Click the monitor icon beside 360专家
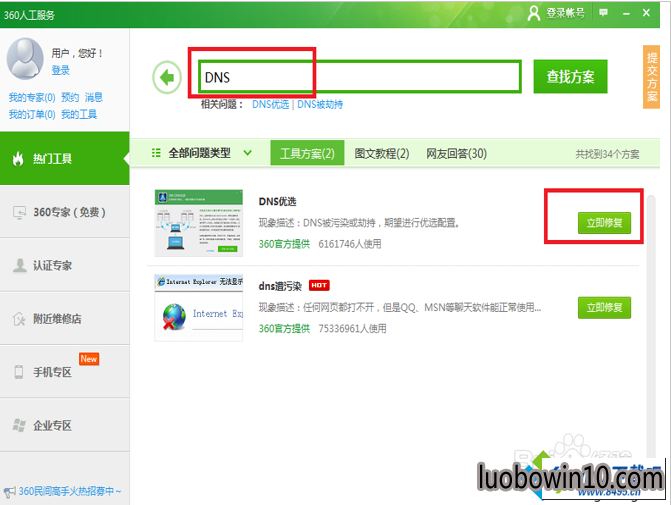This screenshot has width=671, height=505. point(19,212)
